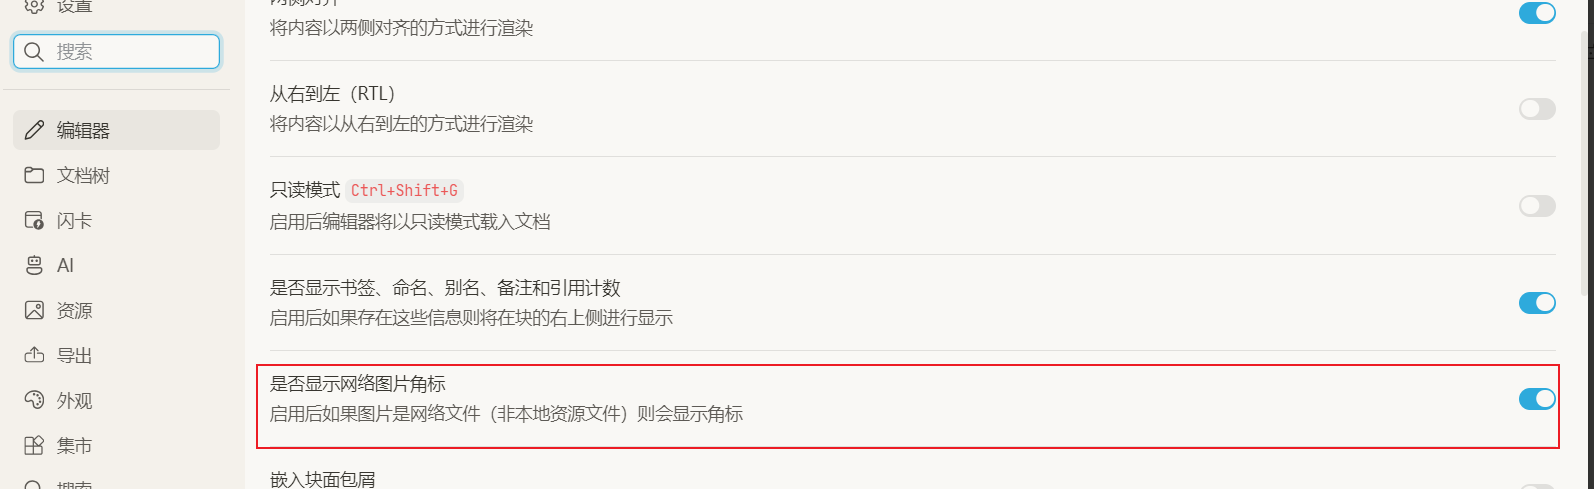Focus the 搜索 settings input field
Viewport: 1594px width, 489px height.
pos(130,52)
